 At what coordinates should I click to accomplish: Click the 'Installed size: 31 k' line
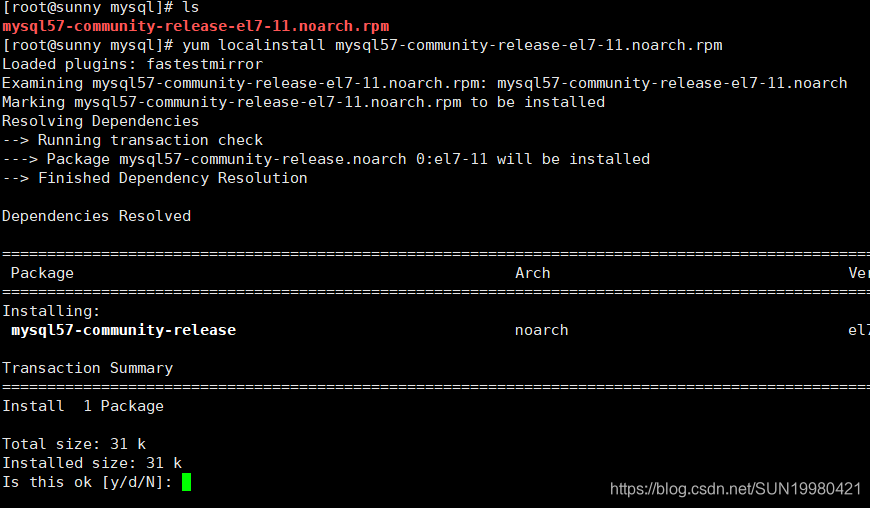[x=92, y=463]
